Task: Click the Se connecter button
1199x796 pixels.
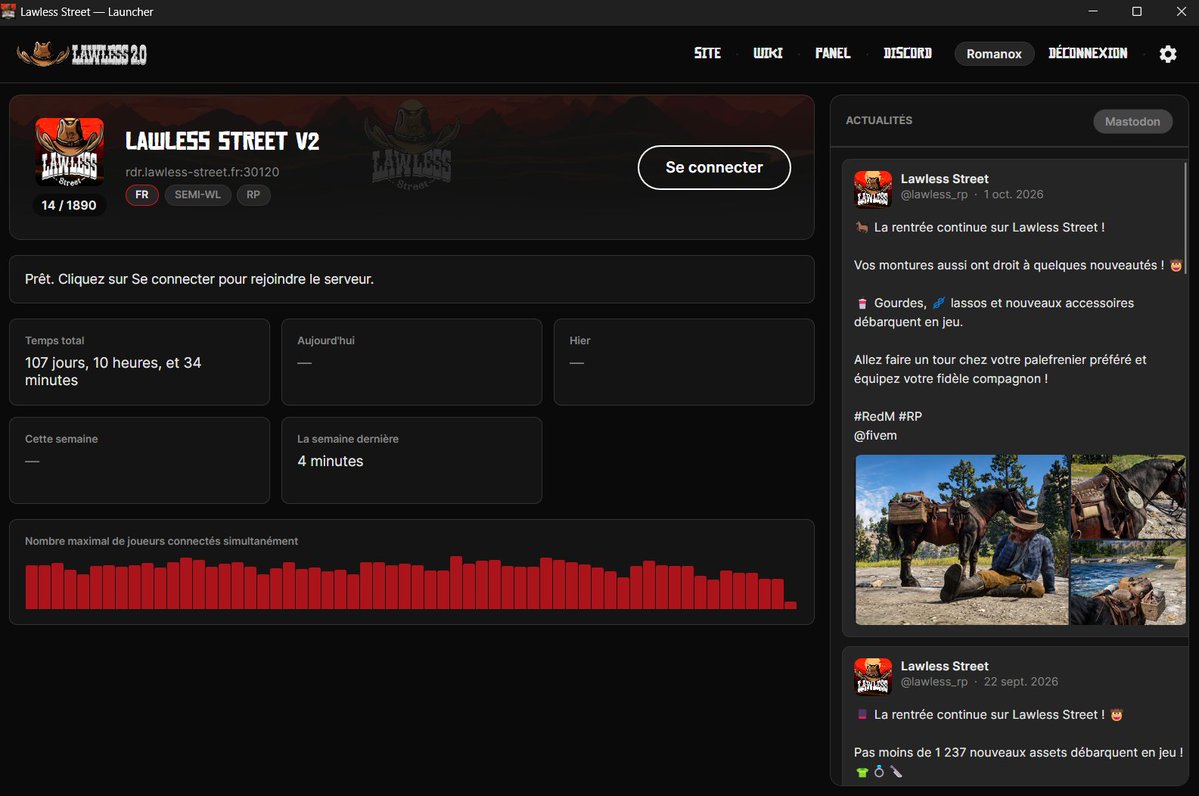Action: 714,167
